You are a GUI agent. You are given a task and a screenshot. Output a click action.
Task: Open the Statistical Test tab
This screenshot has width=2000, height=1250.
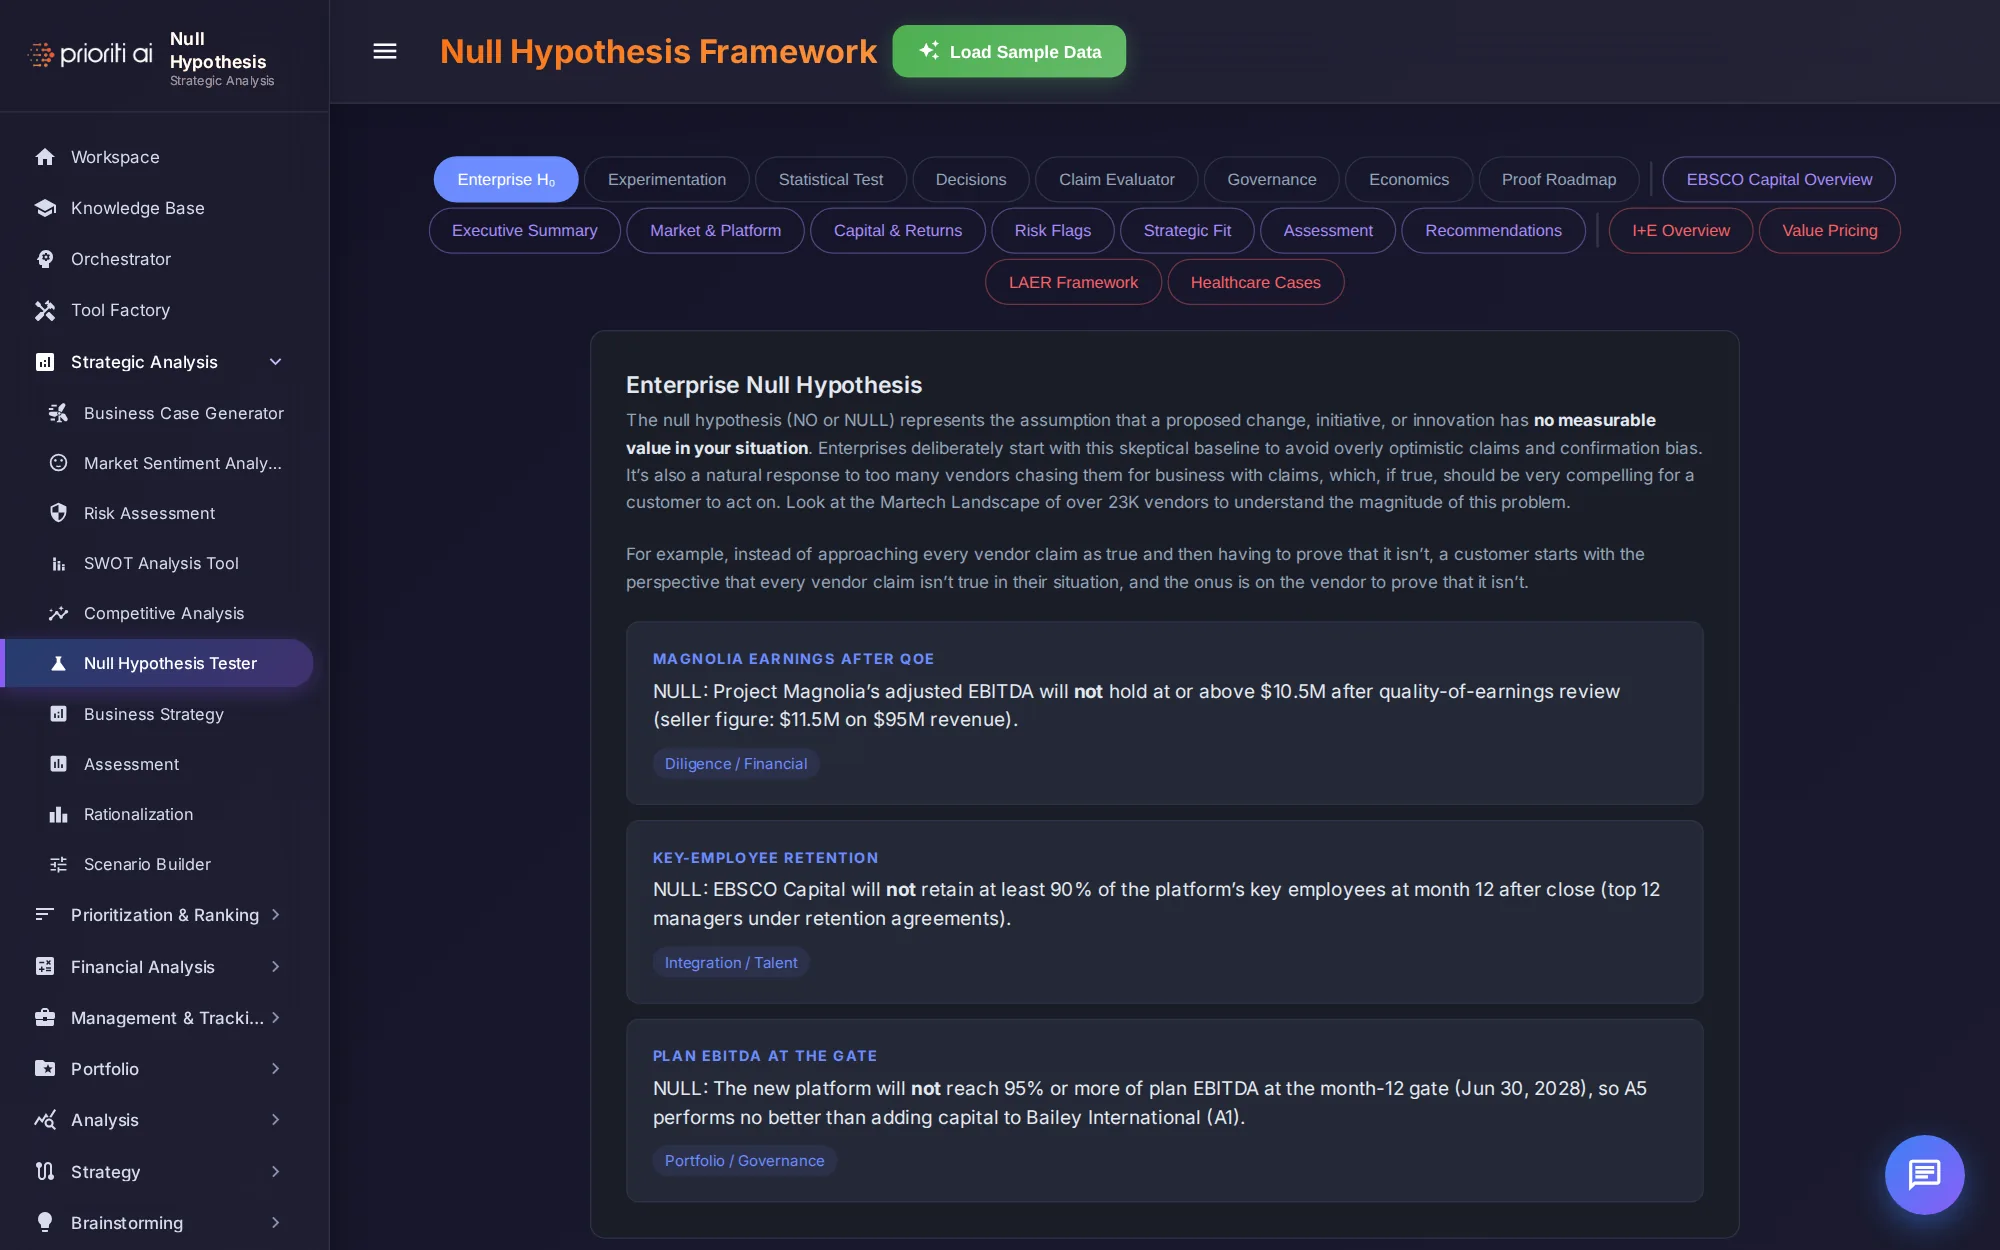(x=831, y=180)
